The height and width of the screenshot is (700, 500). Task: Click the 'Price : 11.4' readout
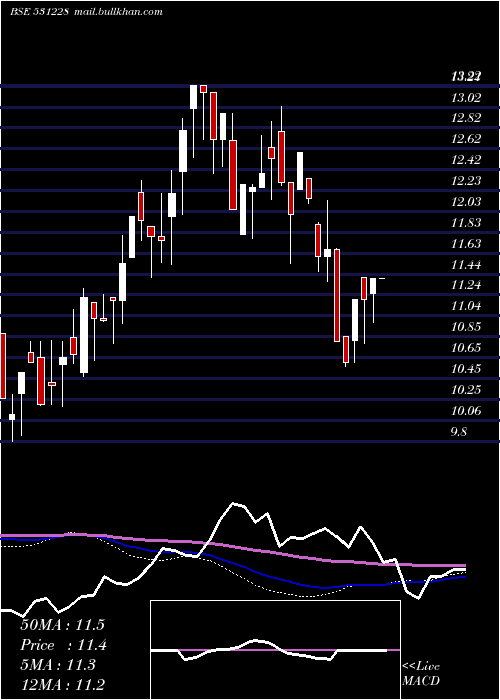click(x=63, y=646)
